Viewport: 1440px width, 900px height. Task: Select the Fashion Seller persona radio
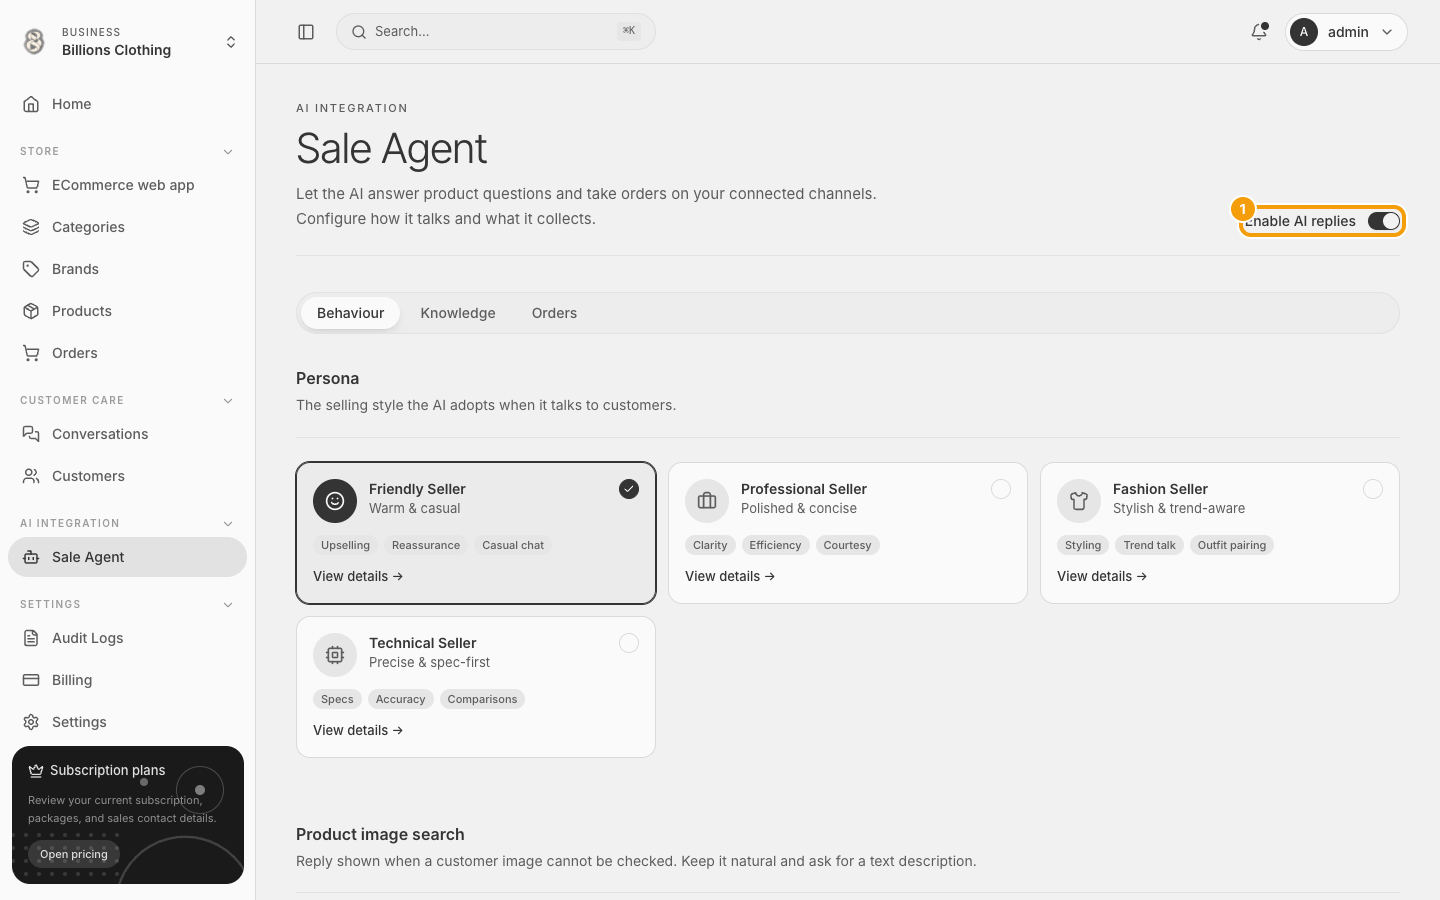(1373, 489)
